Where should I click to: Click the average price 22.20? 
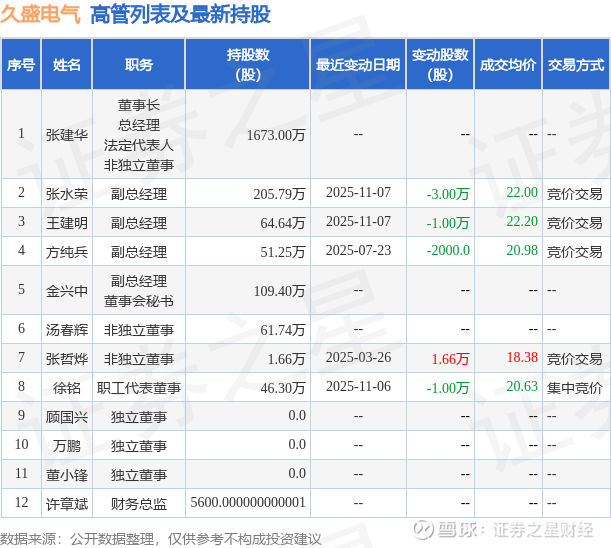tap(522, 221)
